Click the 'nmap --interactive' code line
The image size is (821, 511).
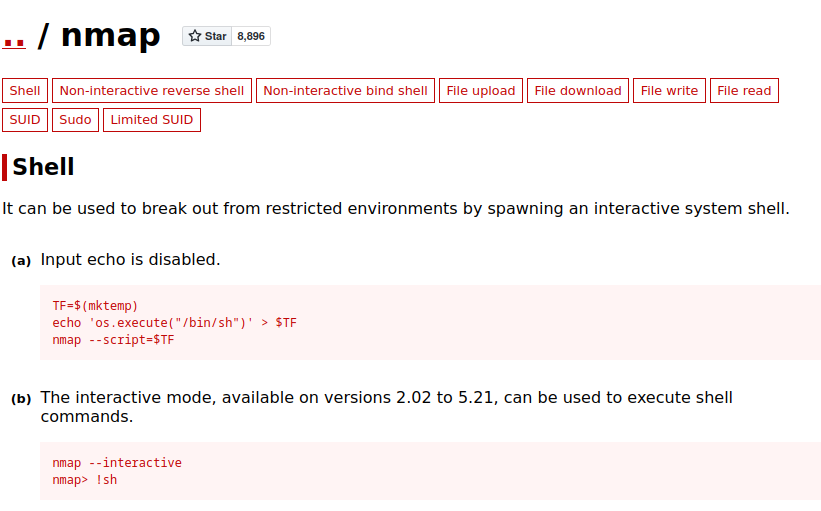pos(117,463)
